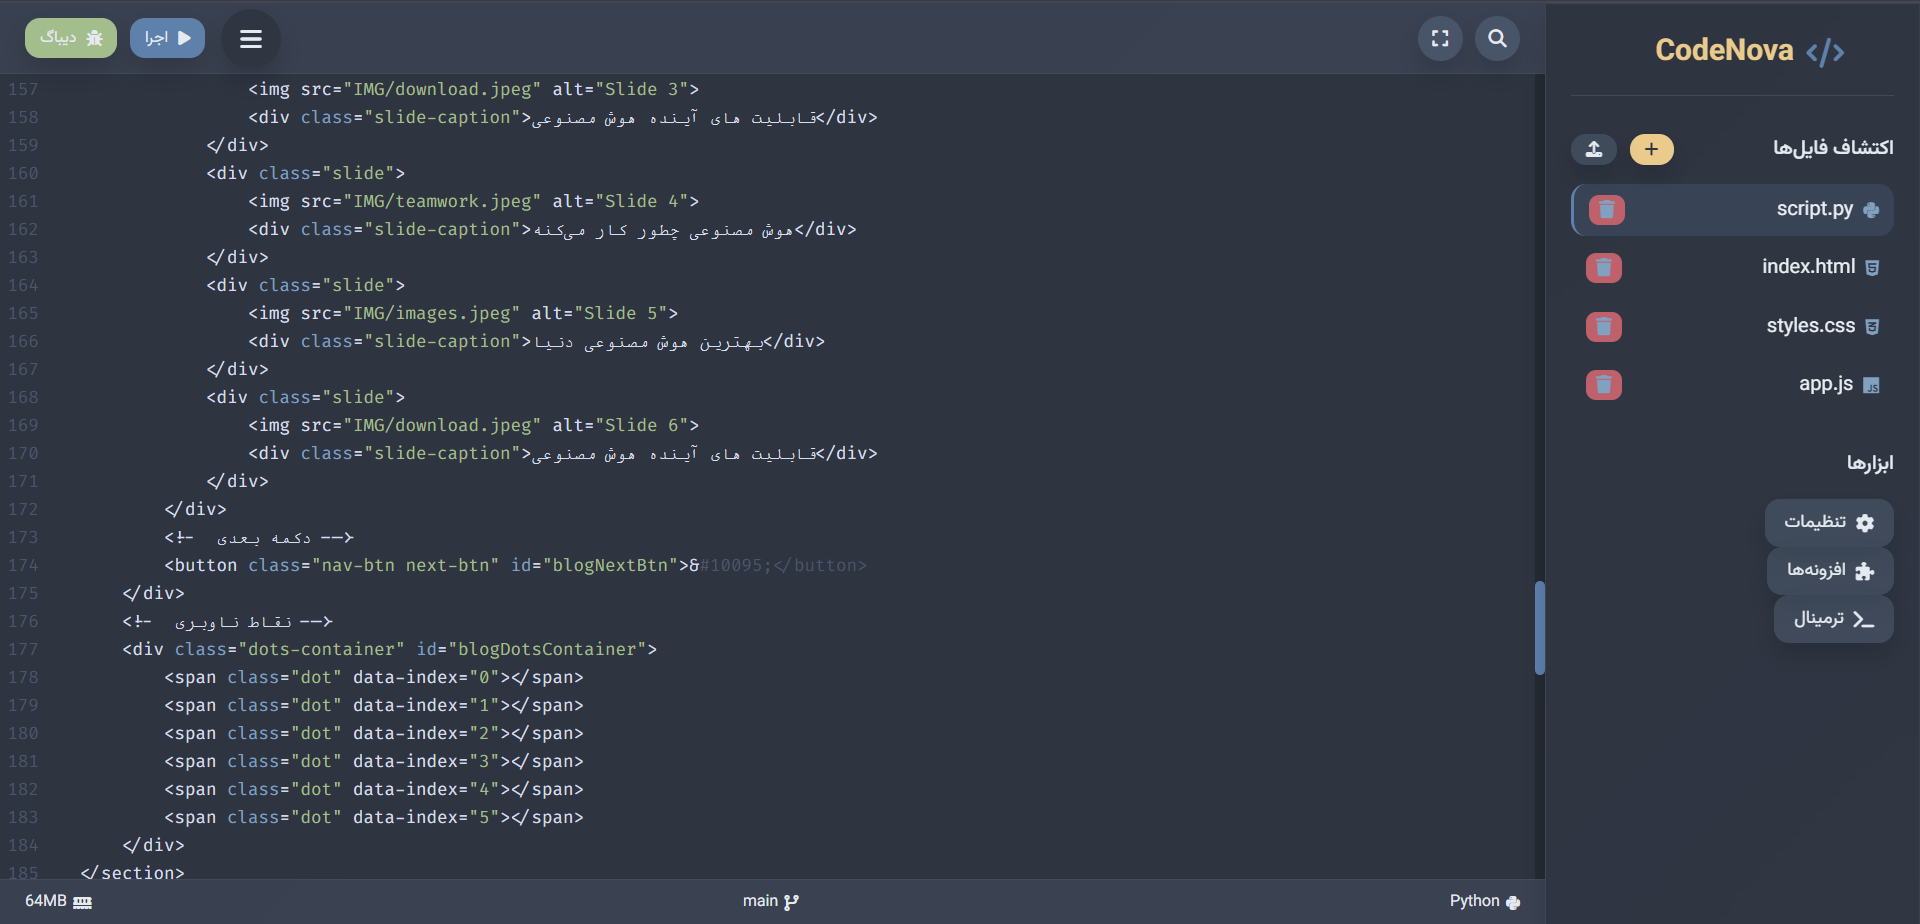1920x924 pixels.
Task: Open Terminal (ترمینال) tool
Action: pos(1833,619)
